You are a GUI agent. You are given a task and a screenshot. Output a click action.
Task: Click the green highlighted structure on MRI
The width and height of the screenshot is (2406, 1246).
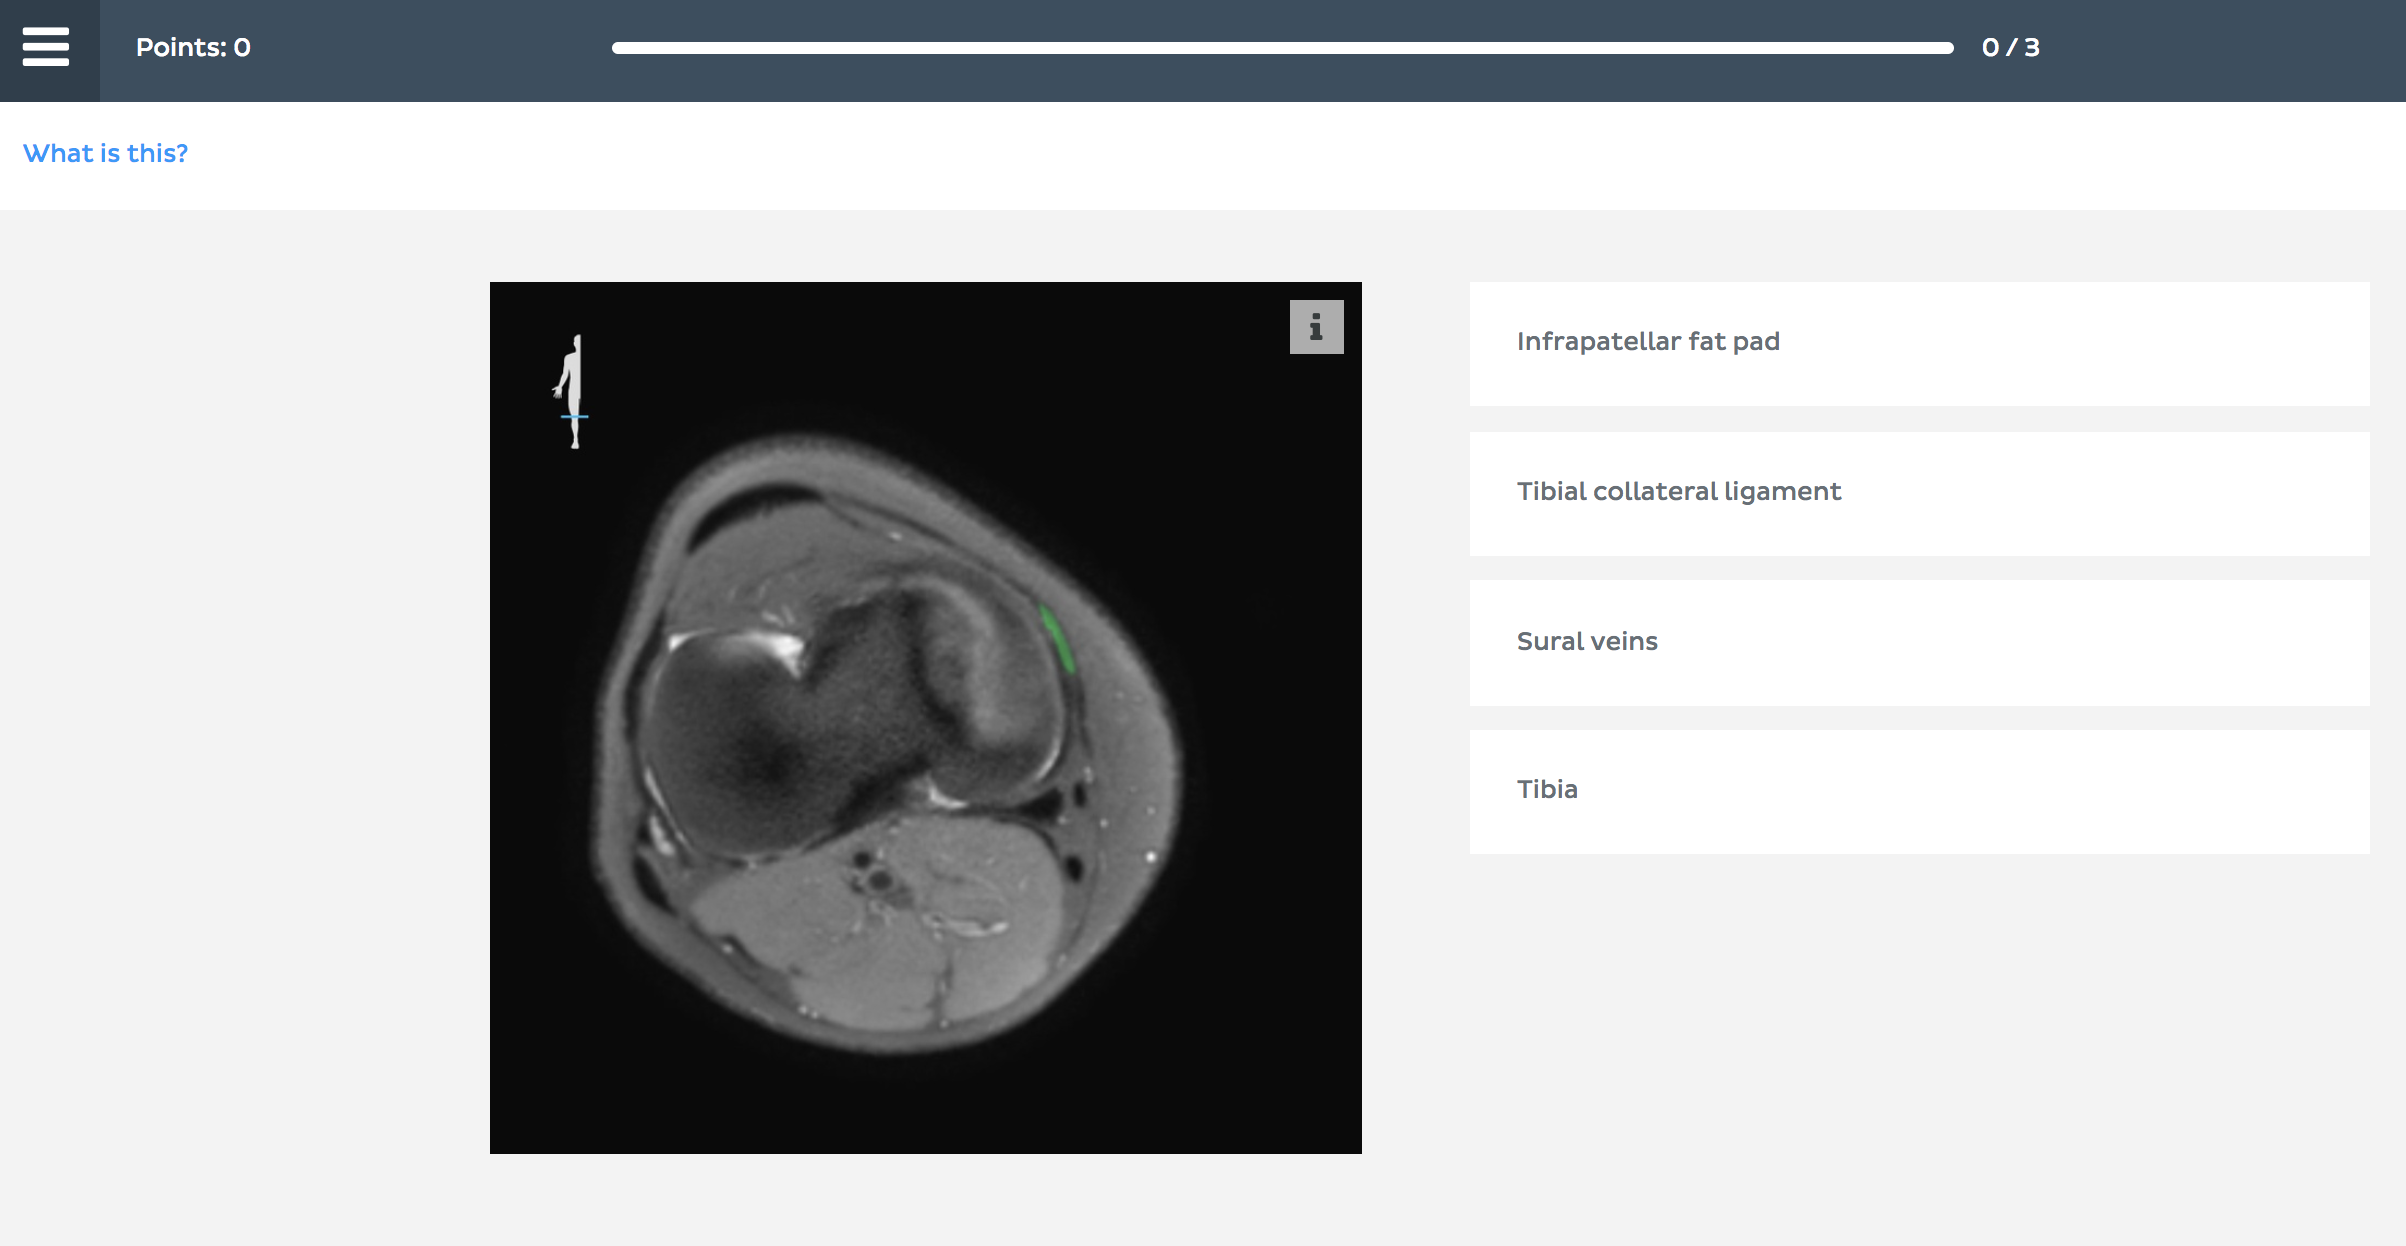(x=1058, y=639)
